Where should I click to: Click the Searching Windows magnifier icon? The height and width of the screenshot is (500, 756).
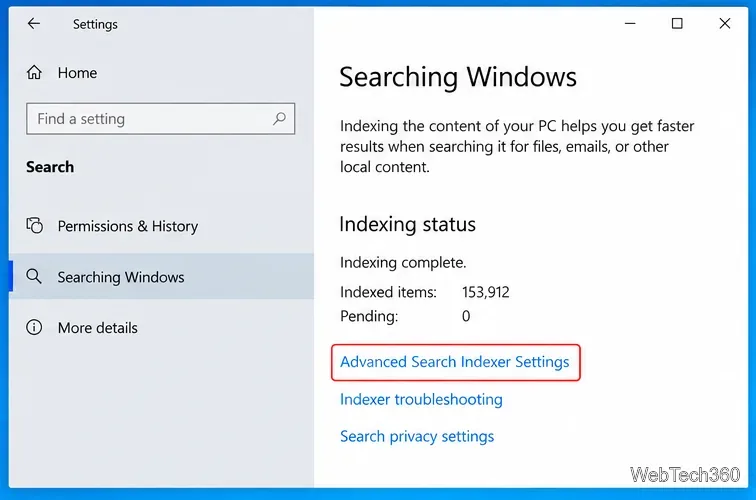click(x=34, y=277)
